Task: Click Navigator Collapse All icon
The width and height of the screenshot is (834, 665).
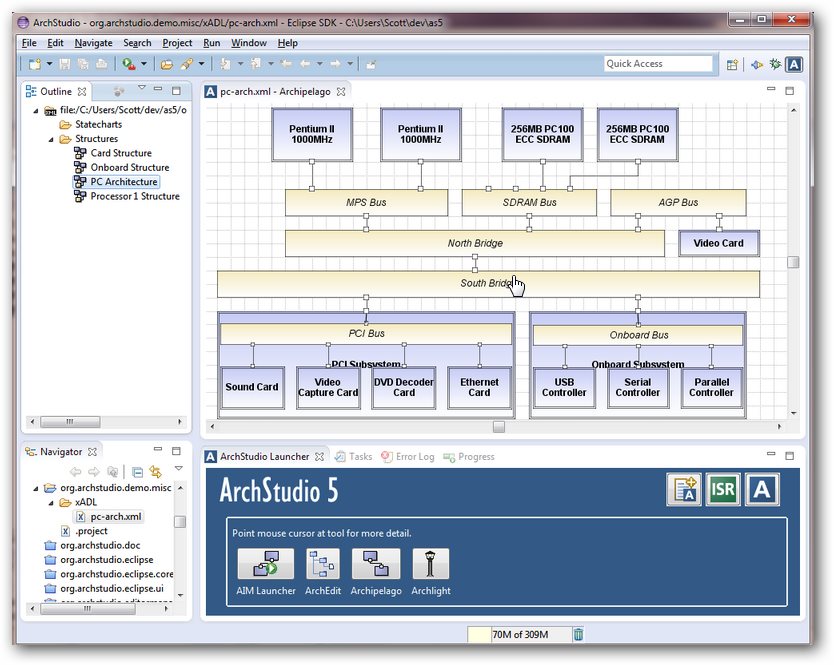Action: pos(137,472)
